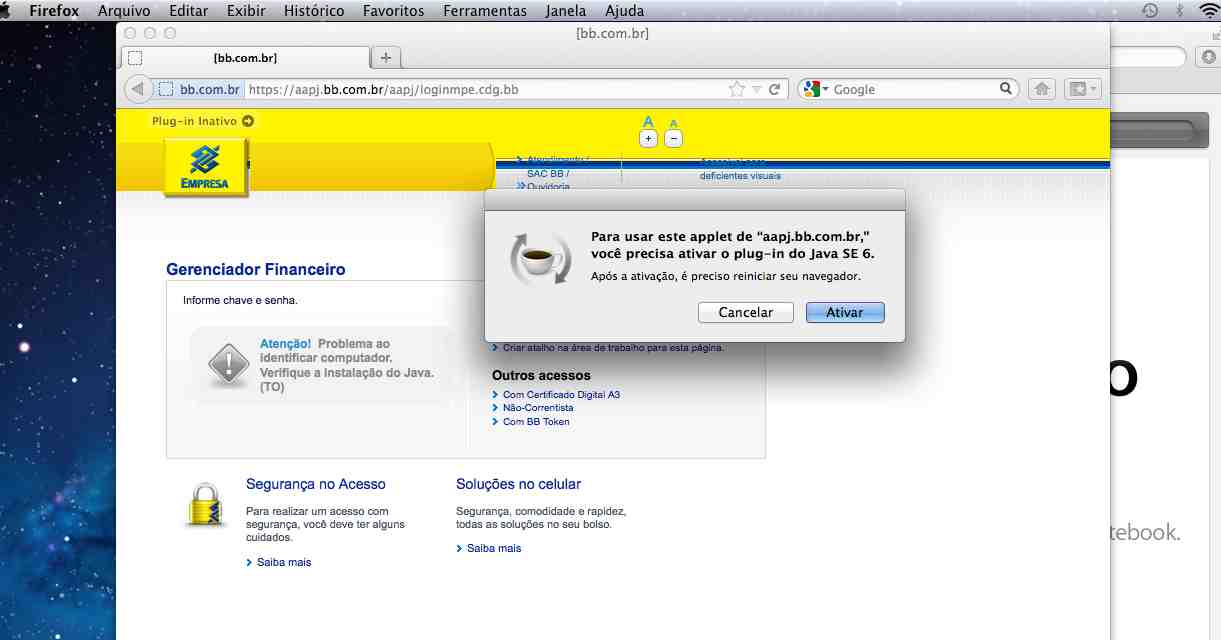Viewport: 1221px width, 640px height.
Task: Click the Gerenciador Financeiro heading
Action: point(256,270)
